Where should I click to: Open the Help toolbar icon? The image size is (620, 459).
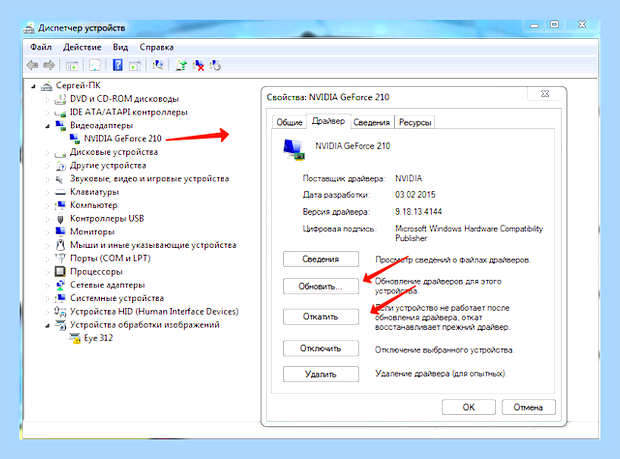point(117,65)
